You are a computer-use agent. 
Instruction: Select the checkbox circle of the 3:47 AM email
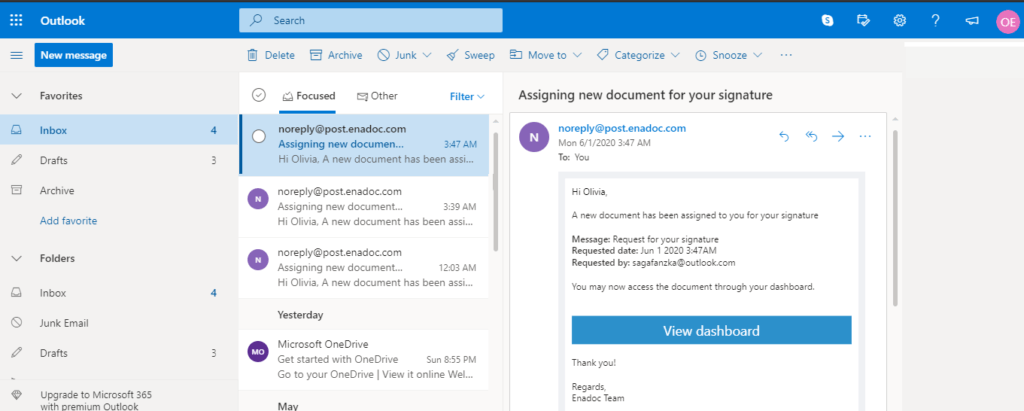click(x=259, y=137)
